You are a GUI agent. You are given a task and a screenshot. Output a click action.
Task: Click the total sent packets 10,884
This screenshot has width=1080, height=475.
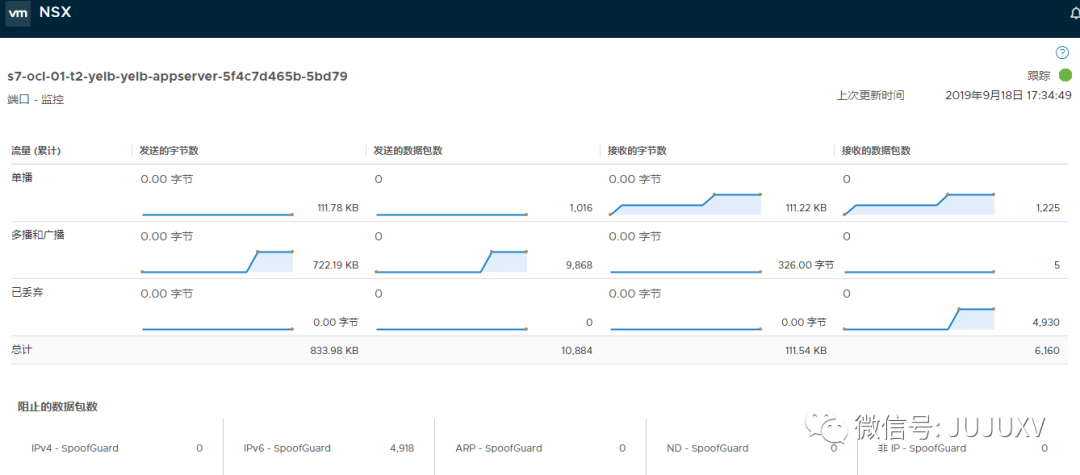[x=577, y=350]
